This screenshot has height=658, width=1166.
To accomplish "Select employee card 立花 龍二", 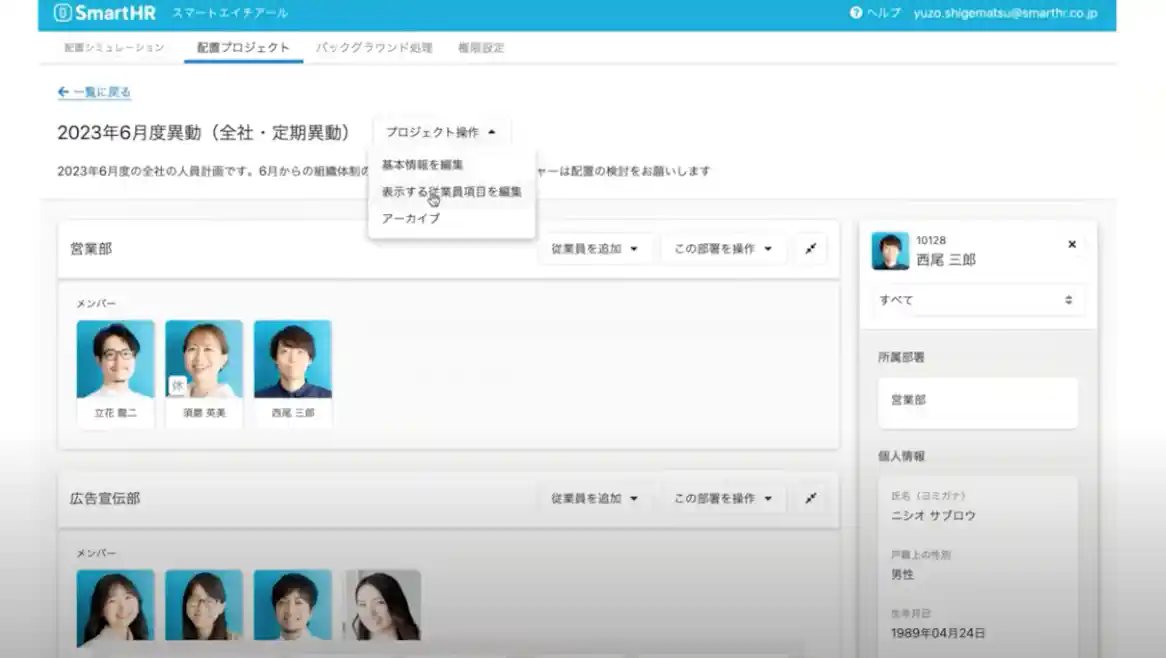I will pos(116,372).
